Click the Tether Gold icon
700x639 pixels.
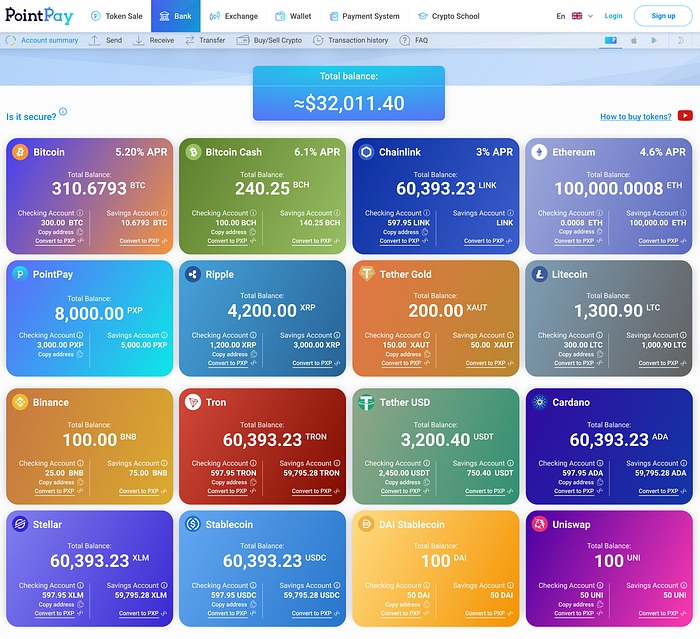367,273
